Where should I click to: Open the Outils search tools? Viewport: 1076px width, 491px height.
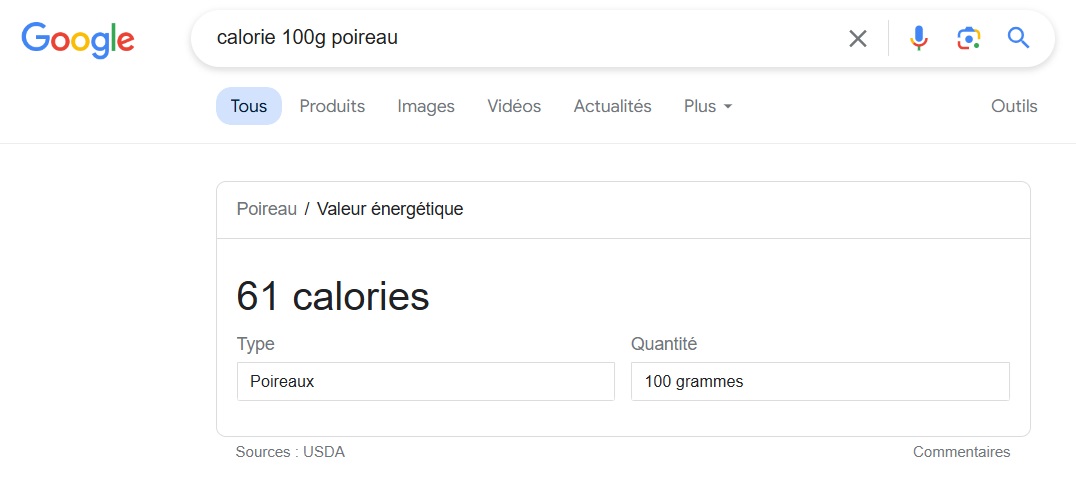[x=1014, y=106]
